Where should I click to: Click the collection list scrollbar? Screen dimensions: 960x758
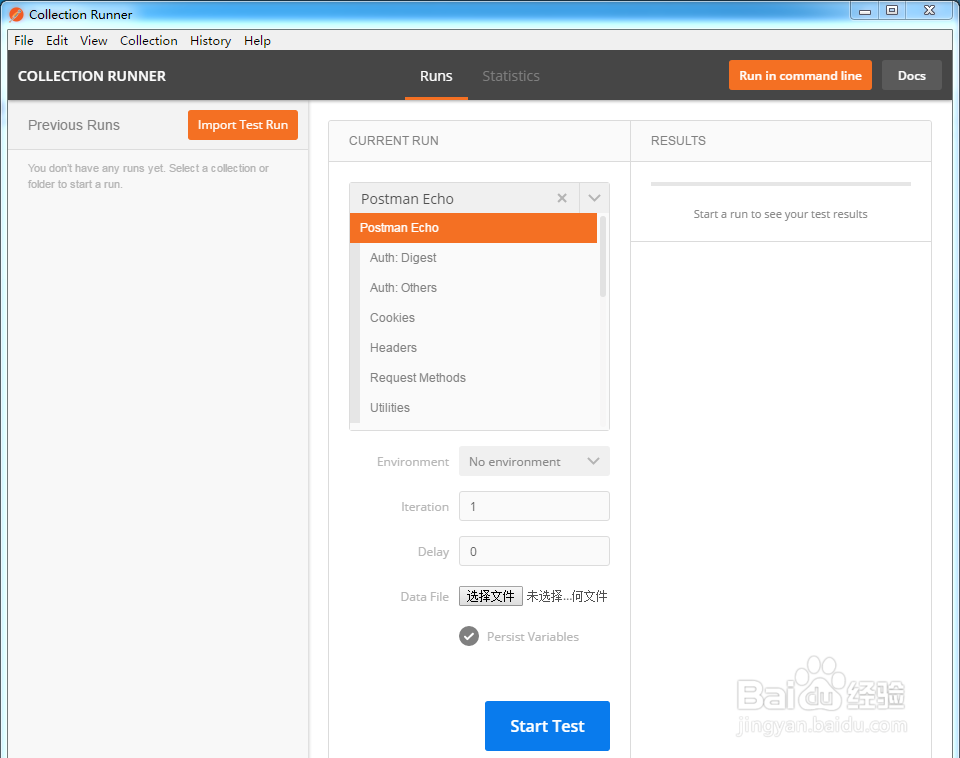[x=603, y=256]
